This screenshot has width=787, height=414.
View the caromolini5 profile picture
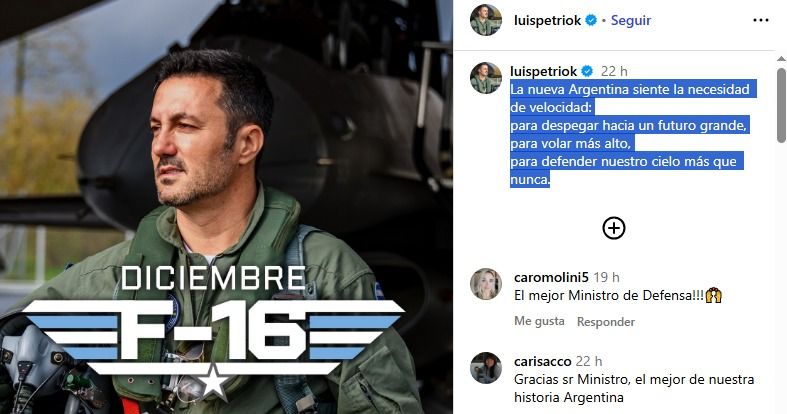485,284
